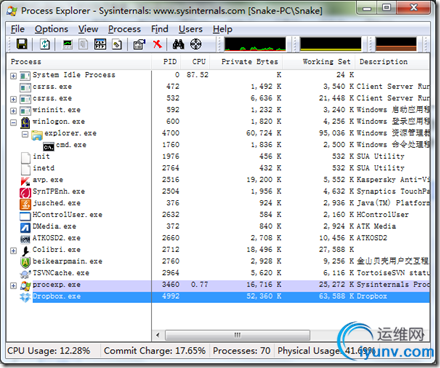The image size is (440, 368).
Task: Click the 87.52 CPU value
Action: [197, 75]
